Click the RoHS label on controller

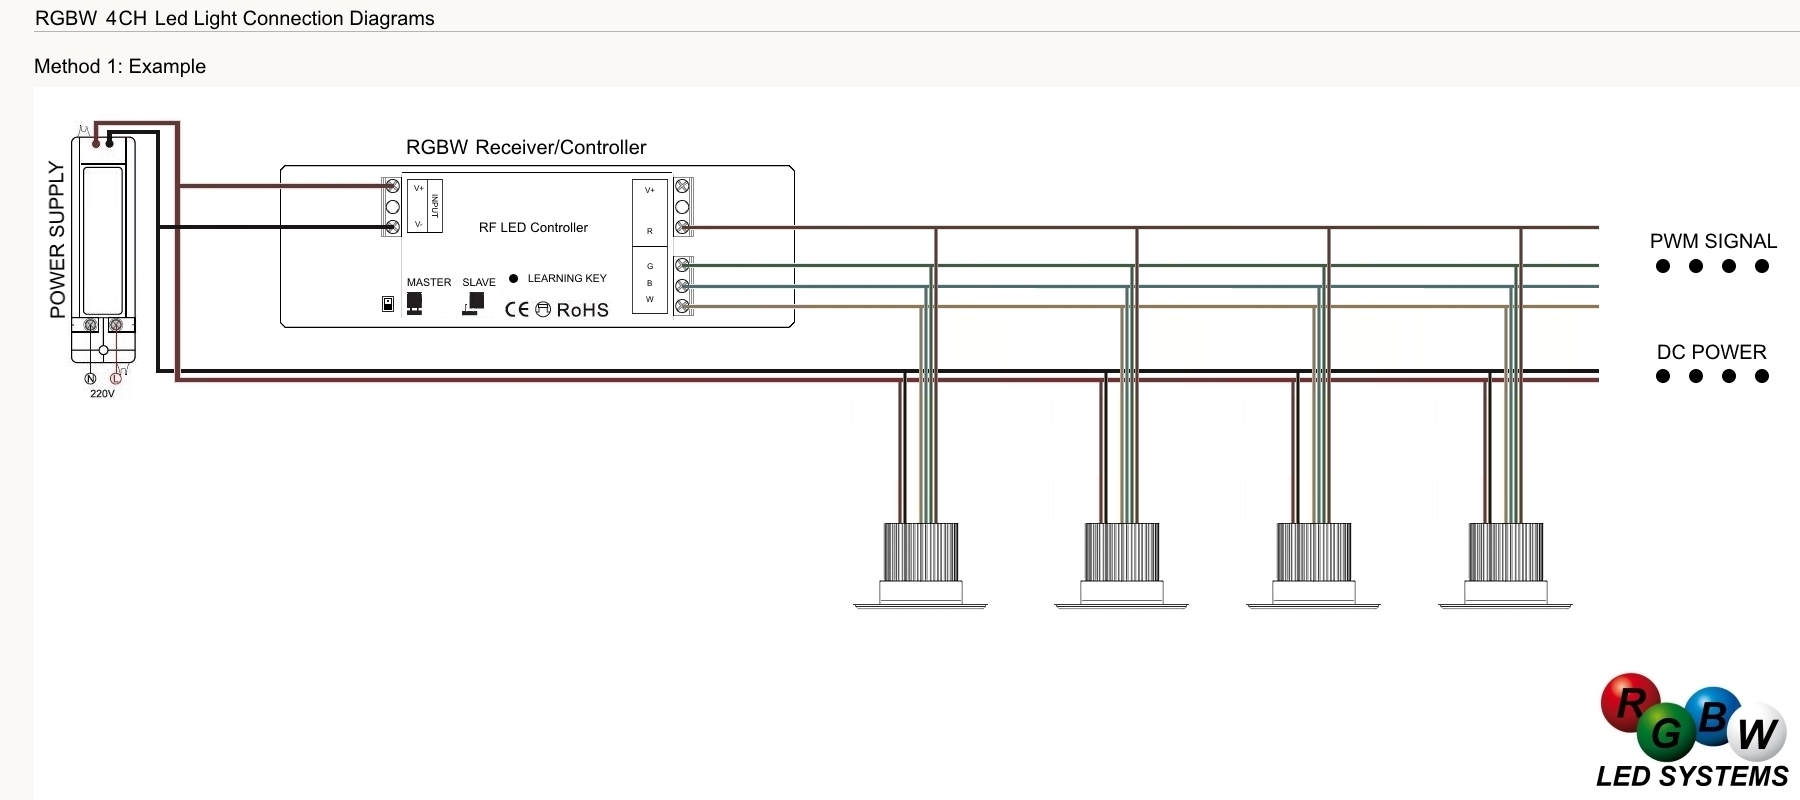pyautogui.click(x=582, y=310)
